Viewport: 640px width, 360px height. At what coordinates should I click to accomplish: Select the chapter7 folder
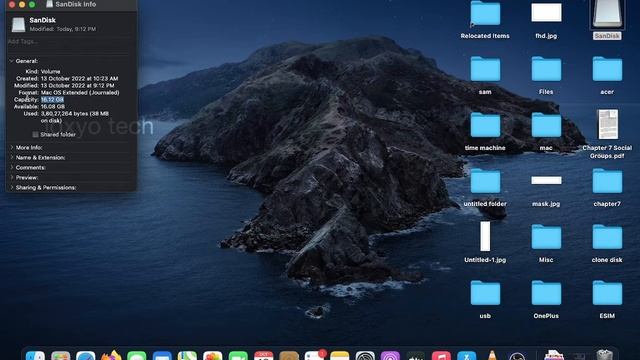pyautogui.click(x=607, y=181)
